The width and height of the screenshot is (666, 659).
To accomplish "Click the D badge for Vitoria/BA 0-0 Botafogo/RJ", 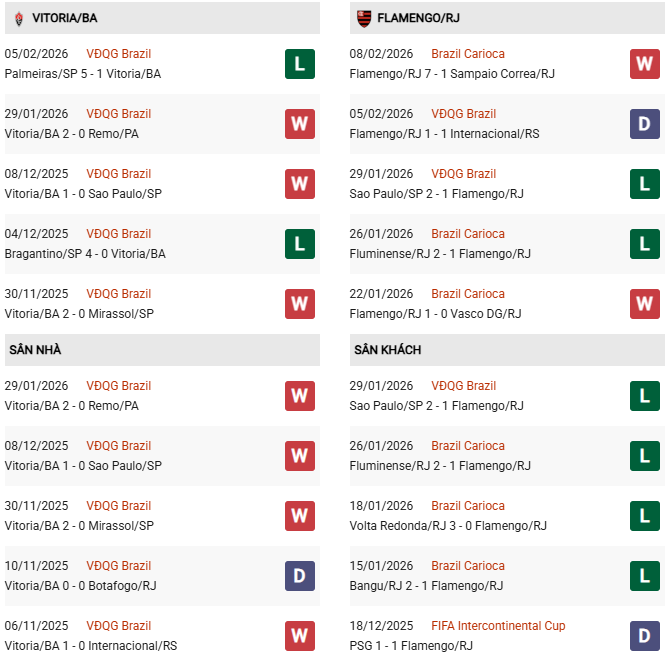I will [x=299, y=576].
